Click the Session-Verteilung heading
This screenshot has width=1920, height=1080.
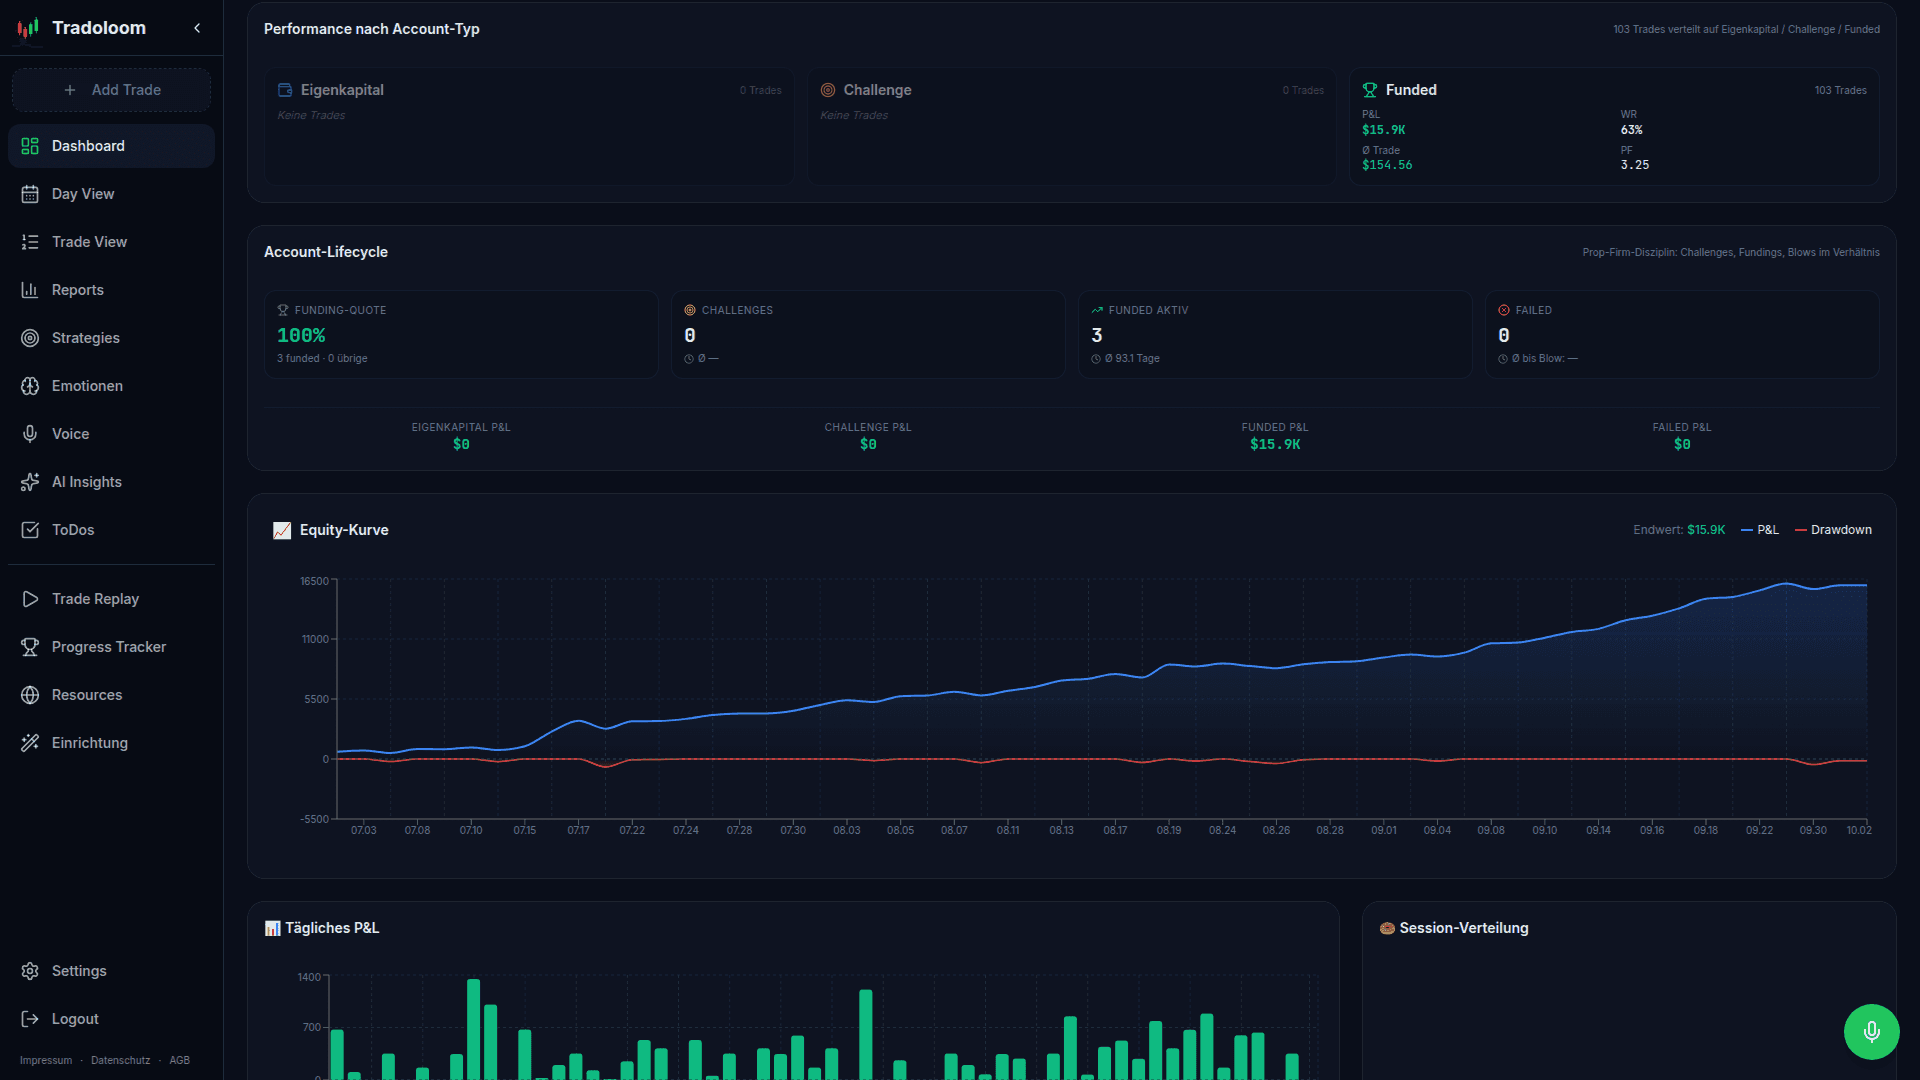point(1464,928)
